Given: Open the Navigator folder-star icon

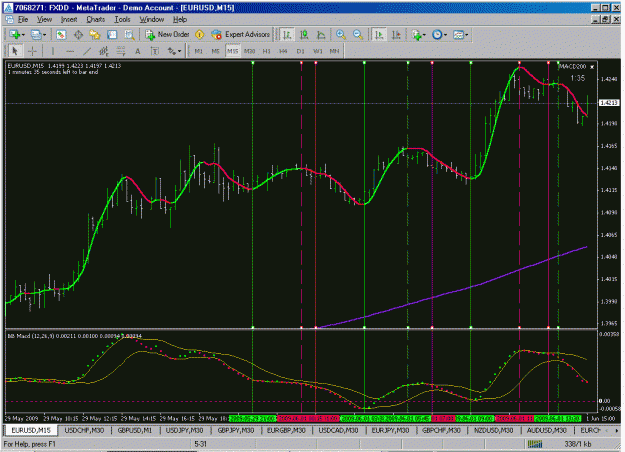Looking at the screenshot, I should (x=95, y=35).
